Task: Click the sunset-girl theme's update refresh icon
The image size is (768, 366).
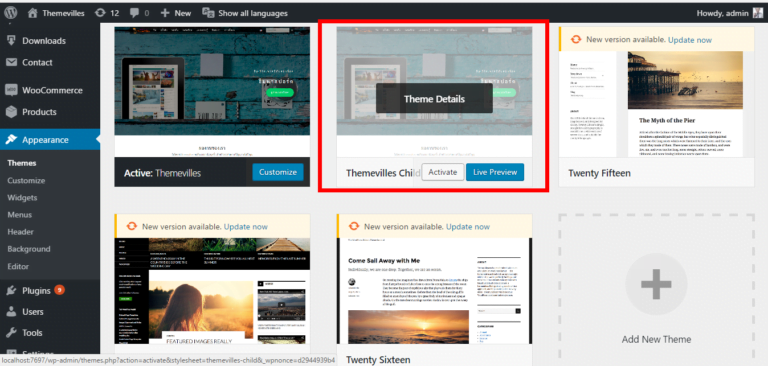Action: pos(132,227)
